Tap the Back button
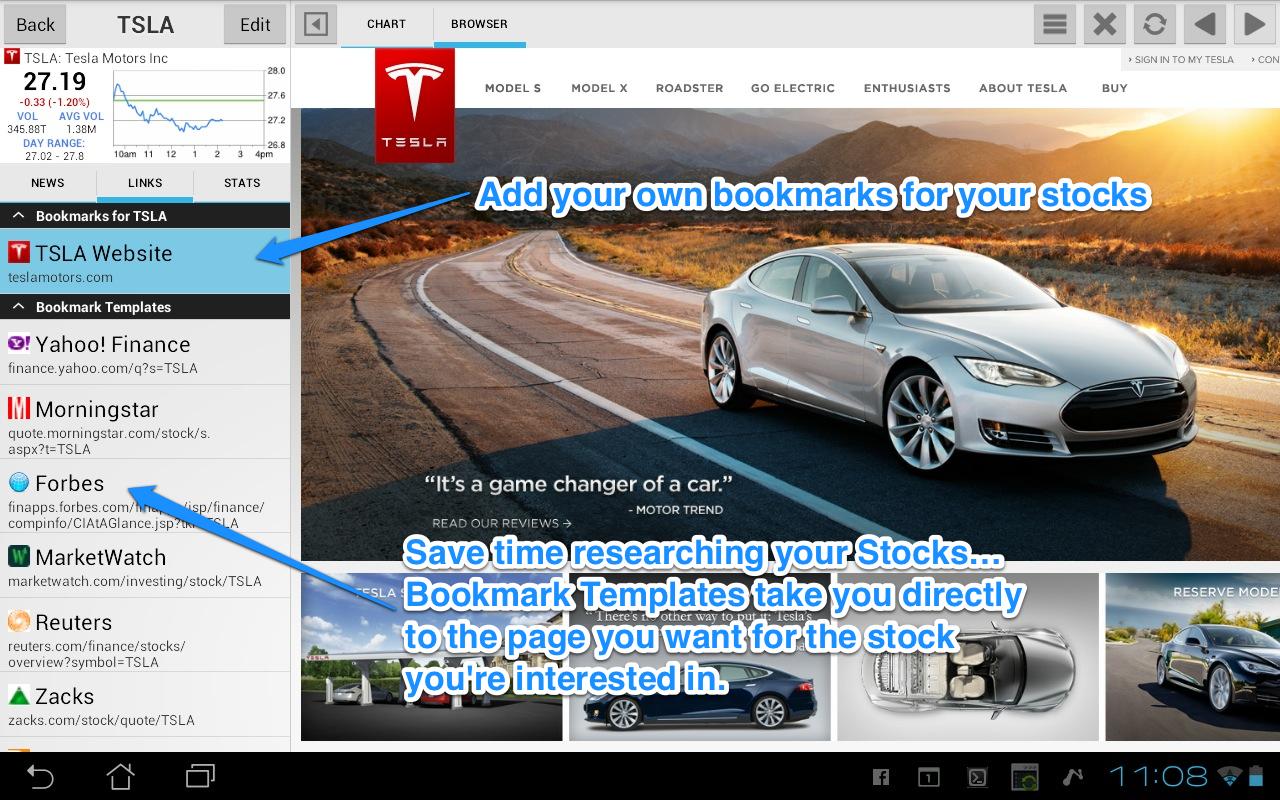Image resolution: width=1280 pixels, height=800 pixels. pos(35,24)
